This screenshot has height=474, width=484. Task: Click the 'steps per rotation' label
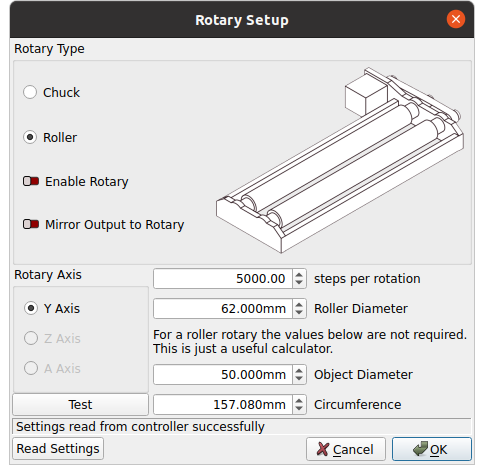[367, 279]
